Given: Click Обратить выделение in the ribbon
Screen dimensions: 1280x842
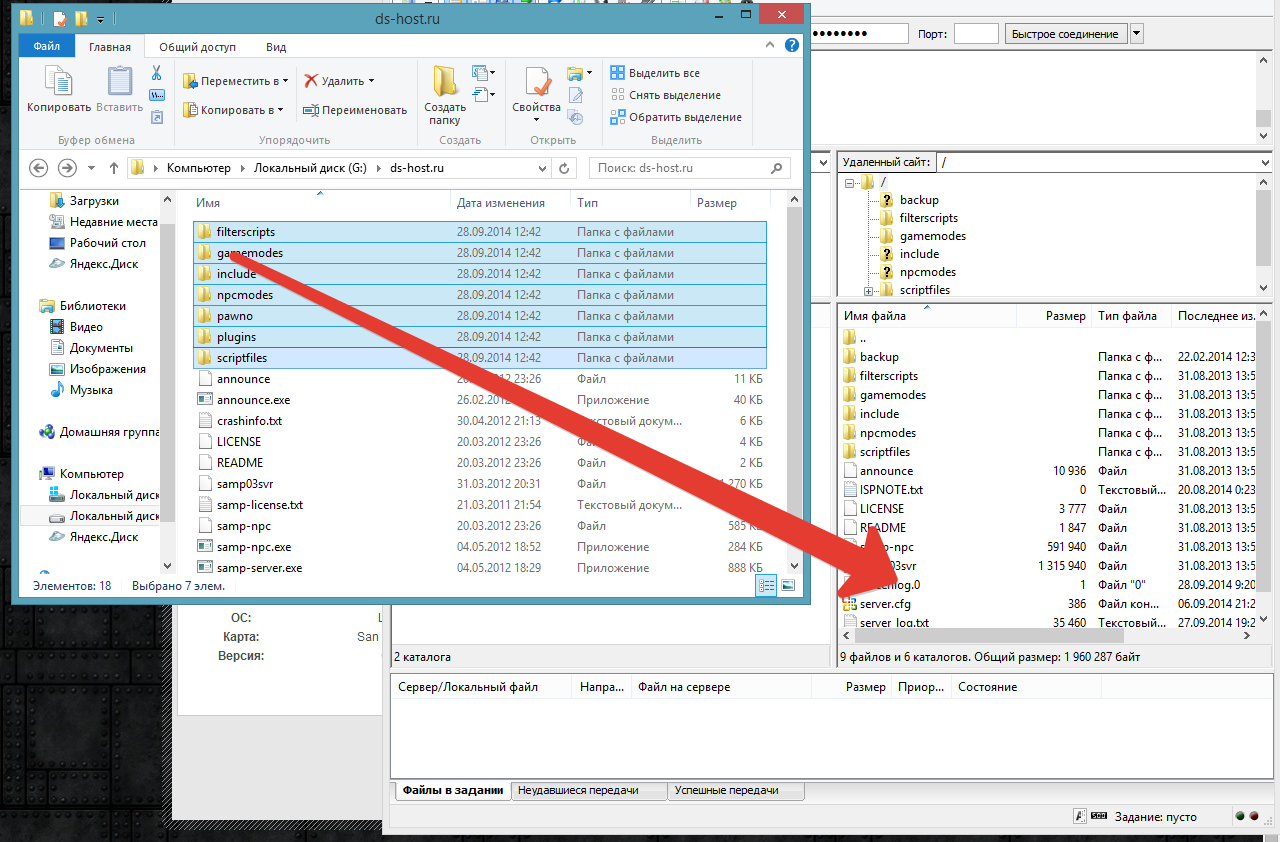Looking at the screenshot, I should [676, 117].
